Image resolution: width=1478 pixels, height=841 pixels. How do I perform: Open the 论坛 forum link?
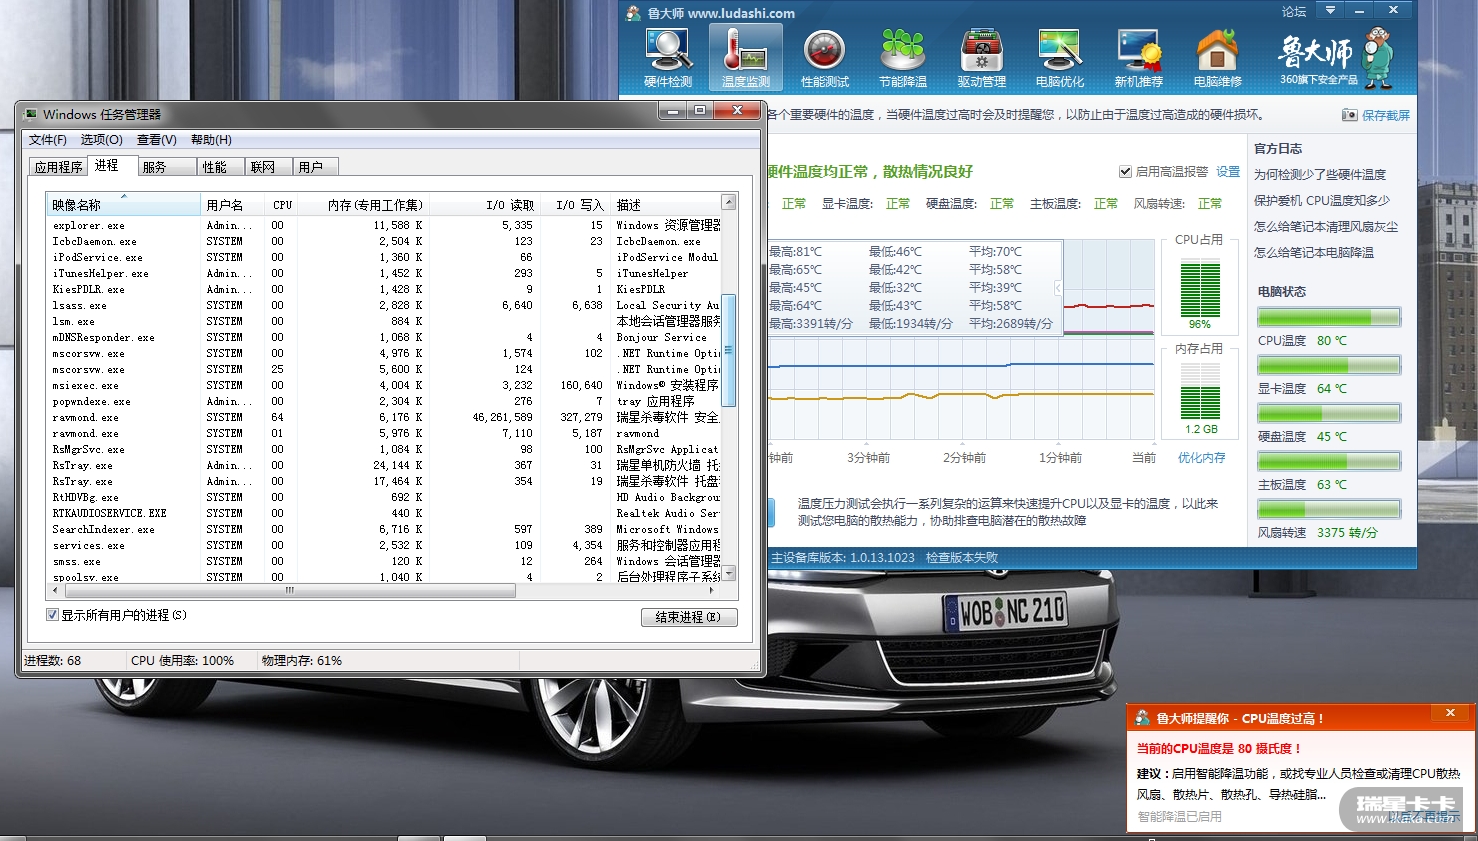pos(1294,12)
